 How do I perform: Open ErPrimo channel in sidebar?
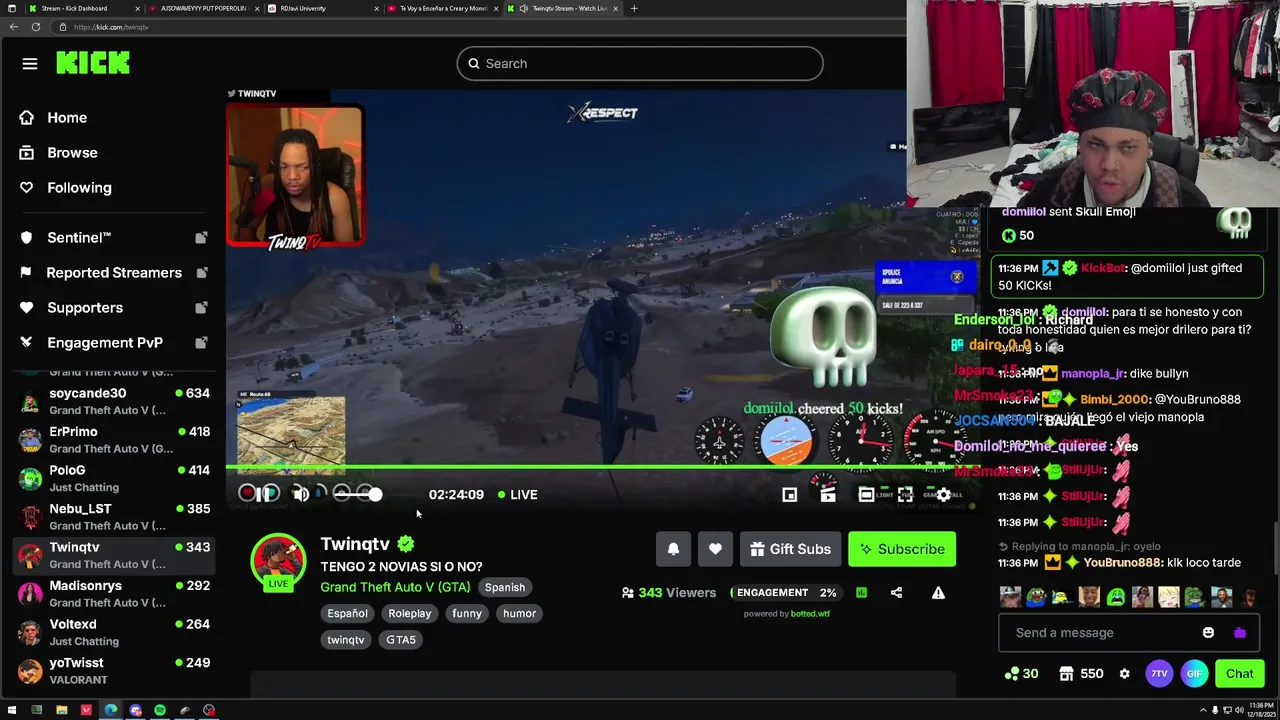point(114,440)
